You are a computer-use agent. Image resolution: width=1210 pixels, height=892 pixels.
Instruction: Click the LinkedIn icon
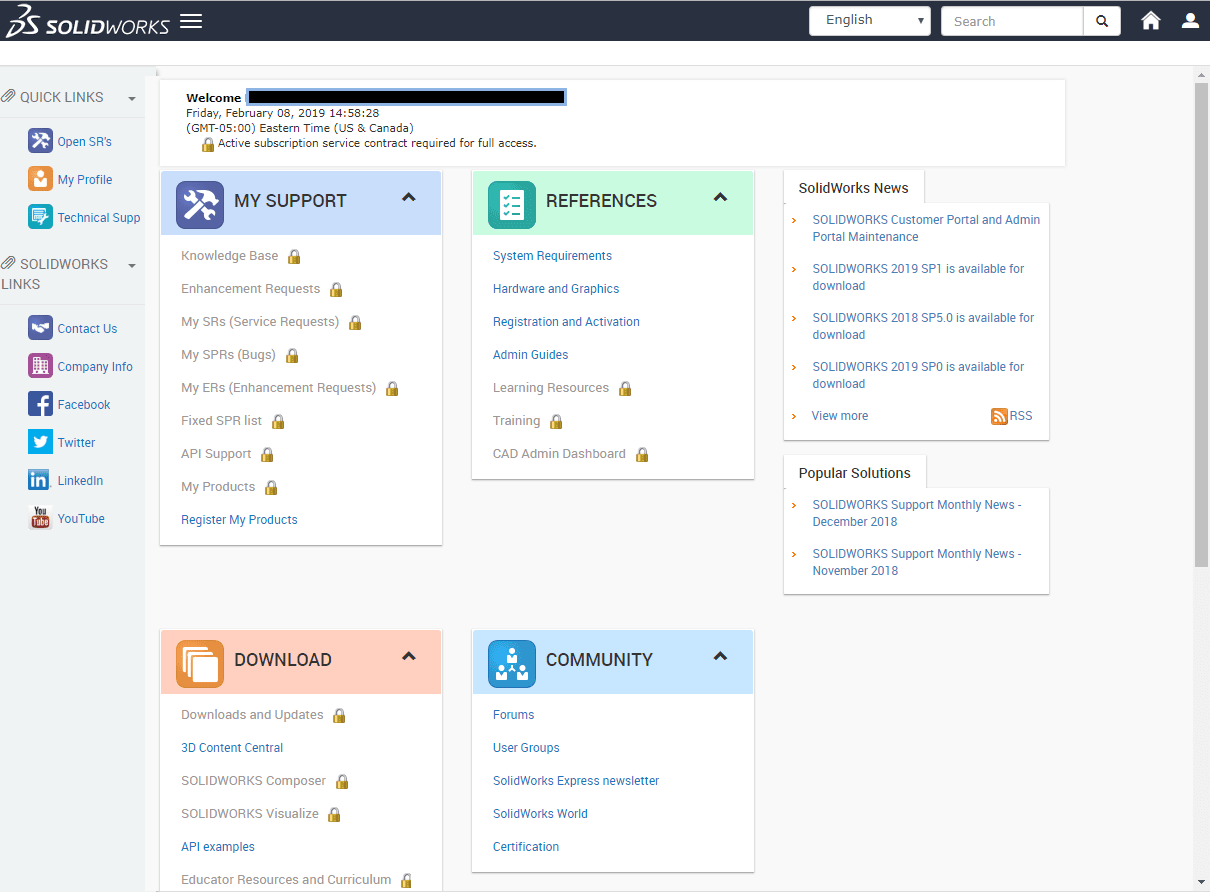click(x=40, y=480)
